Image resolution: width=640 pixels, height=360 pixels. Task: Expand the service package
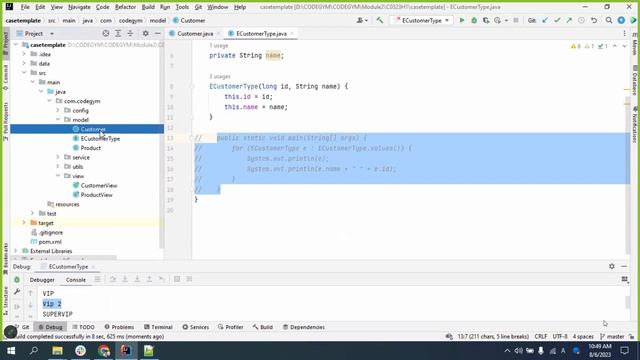(58, 157)
